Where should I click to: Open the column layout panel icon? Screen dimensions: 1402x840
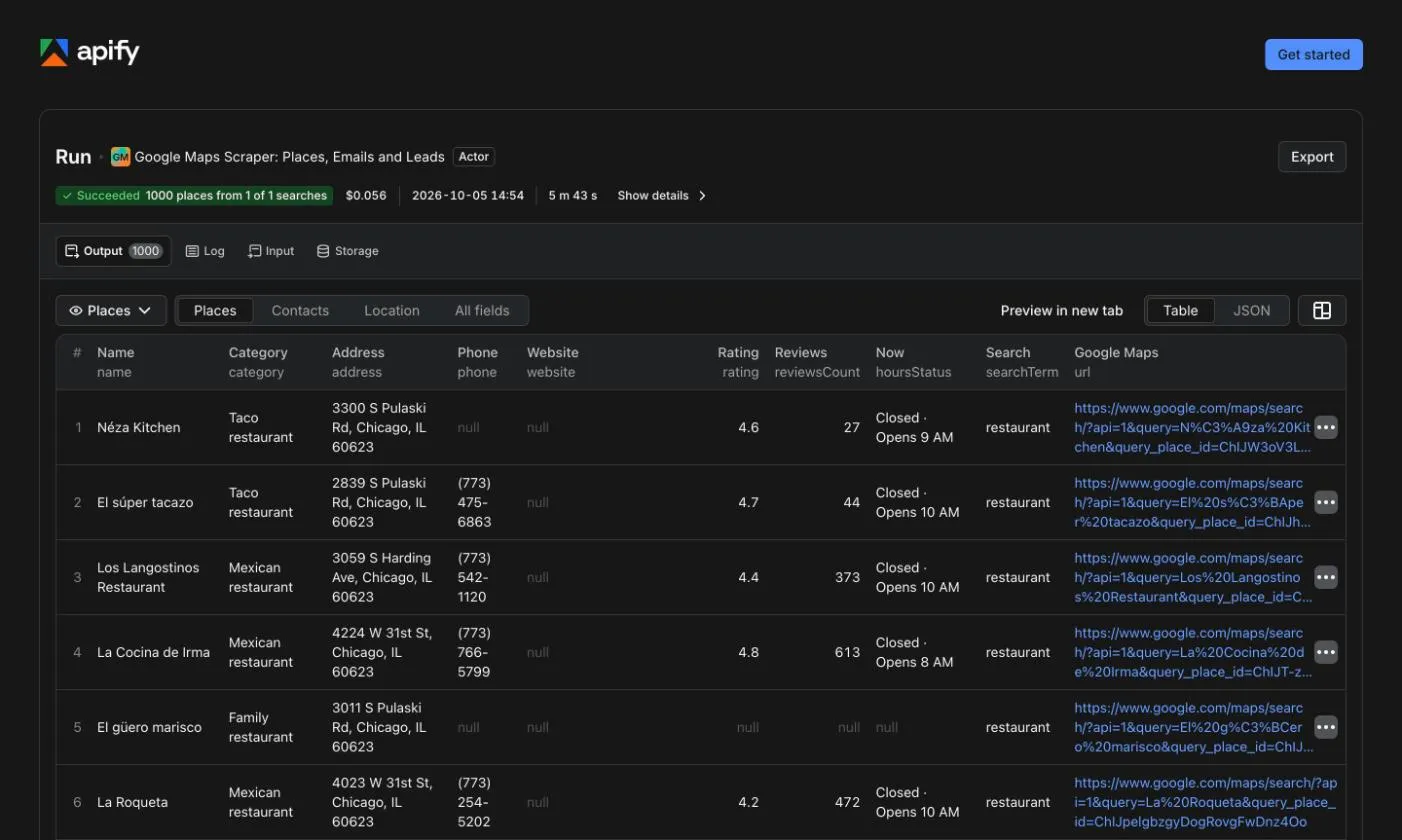pos(1322,311)
